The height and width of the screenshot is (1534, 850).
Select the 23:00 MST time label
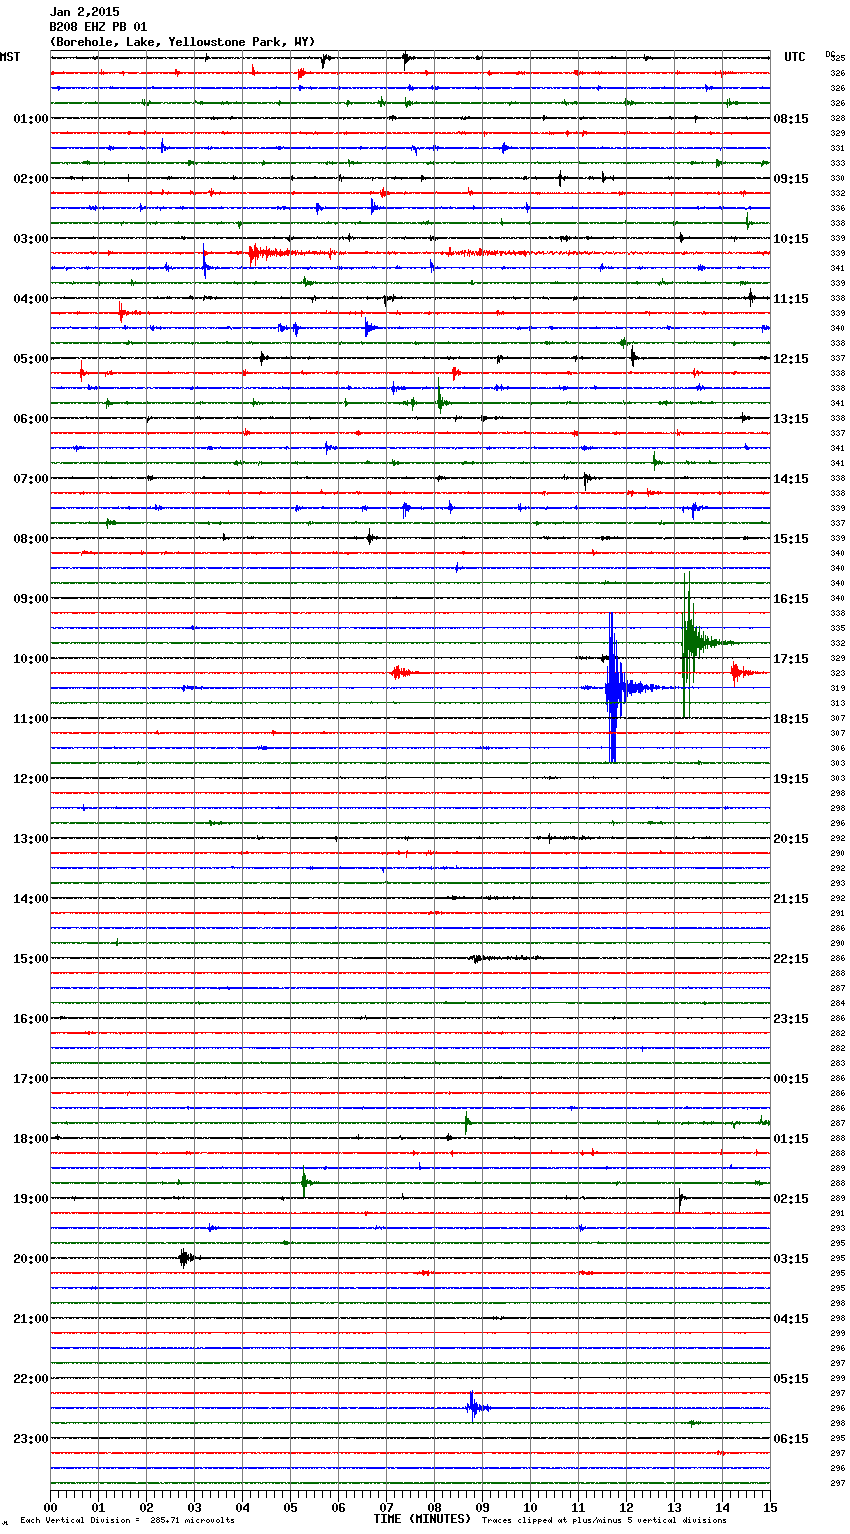pyautogui.click(x=31, y=1439)
